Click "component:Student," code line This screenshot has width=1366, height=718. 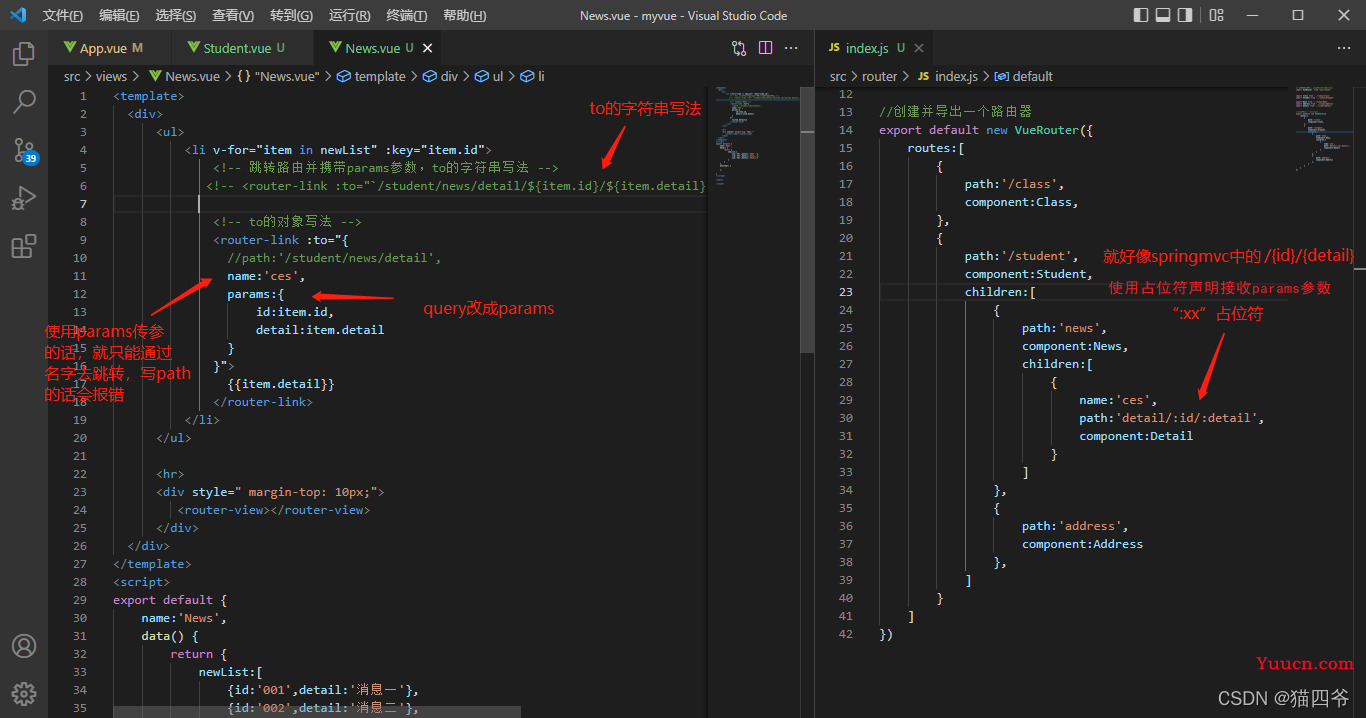point(1029,274)
